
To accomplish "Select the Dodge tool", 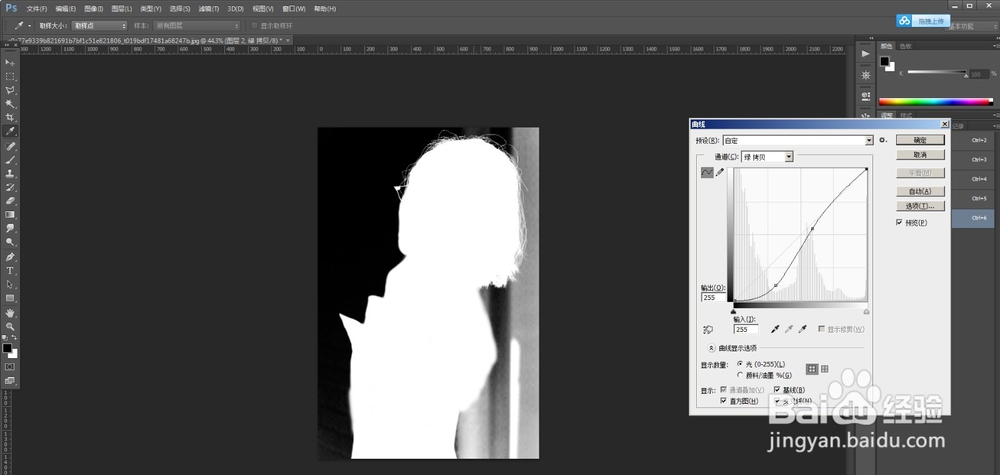I will 10,242.
